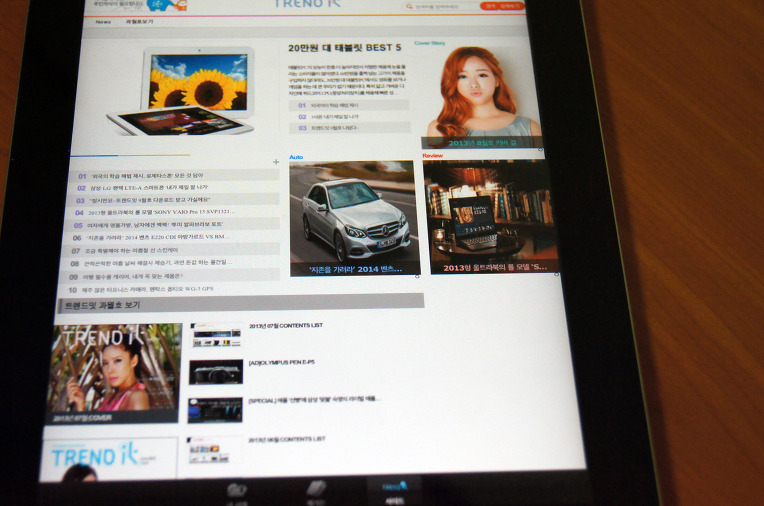Open the 2013형 울트라북 laptop review image
Image resolution: width=764 pixels, height=506 pixels.
pos(491,216)
